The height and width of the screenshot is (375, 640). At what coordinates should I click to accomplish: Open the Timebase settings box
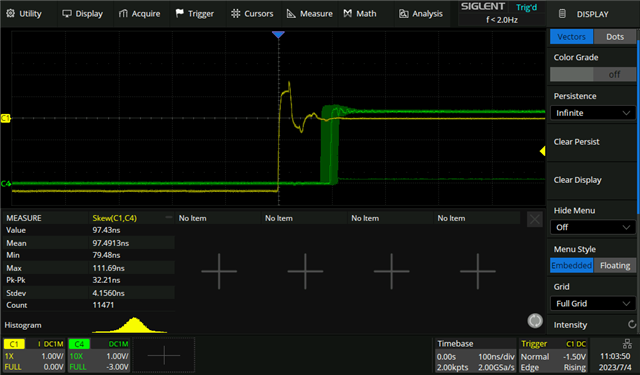(x=476, y=355)
